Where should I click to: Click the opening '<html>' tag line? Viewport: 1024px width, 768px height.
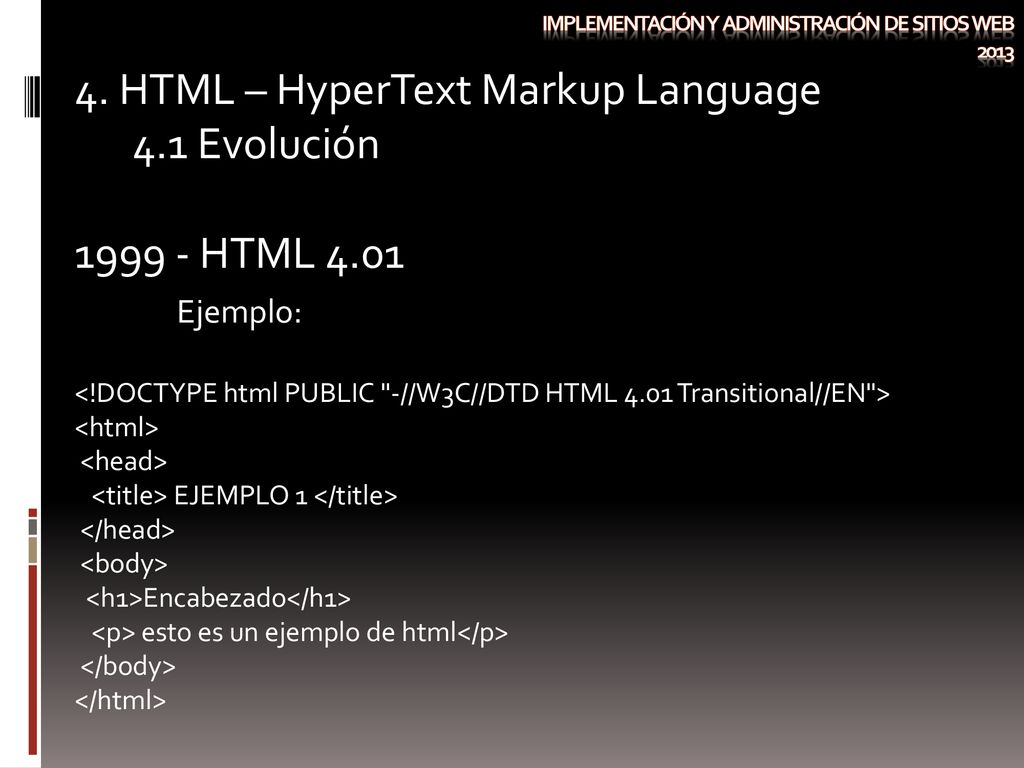point(117,428)
